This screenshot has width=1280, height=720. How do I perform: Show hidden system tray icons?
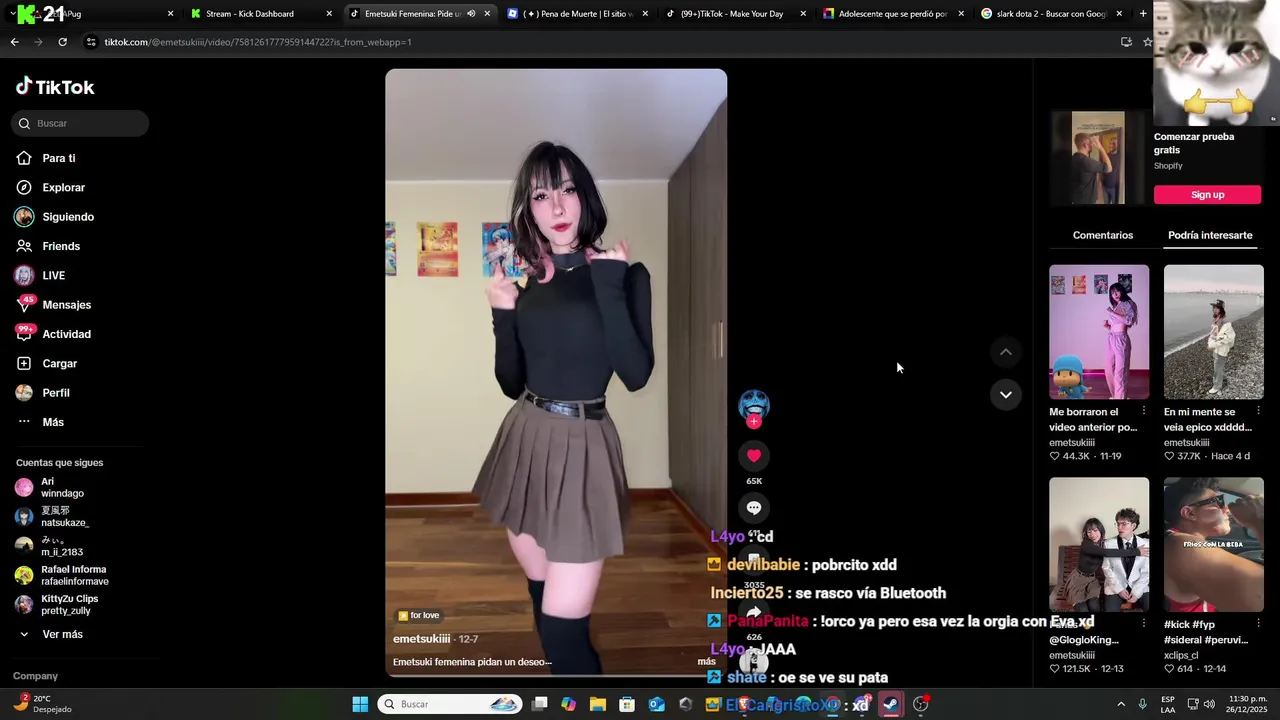pos(1121,704)
